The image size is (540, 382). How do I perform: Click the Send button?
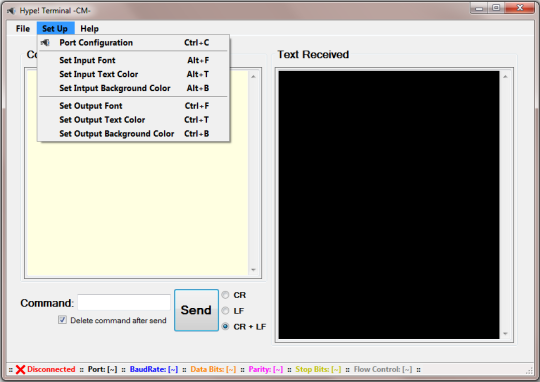(x=196, y=310)
